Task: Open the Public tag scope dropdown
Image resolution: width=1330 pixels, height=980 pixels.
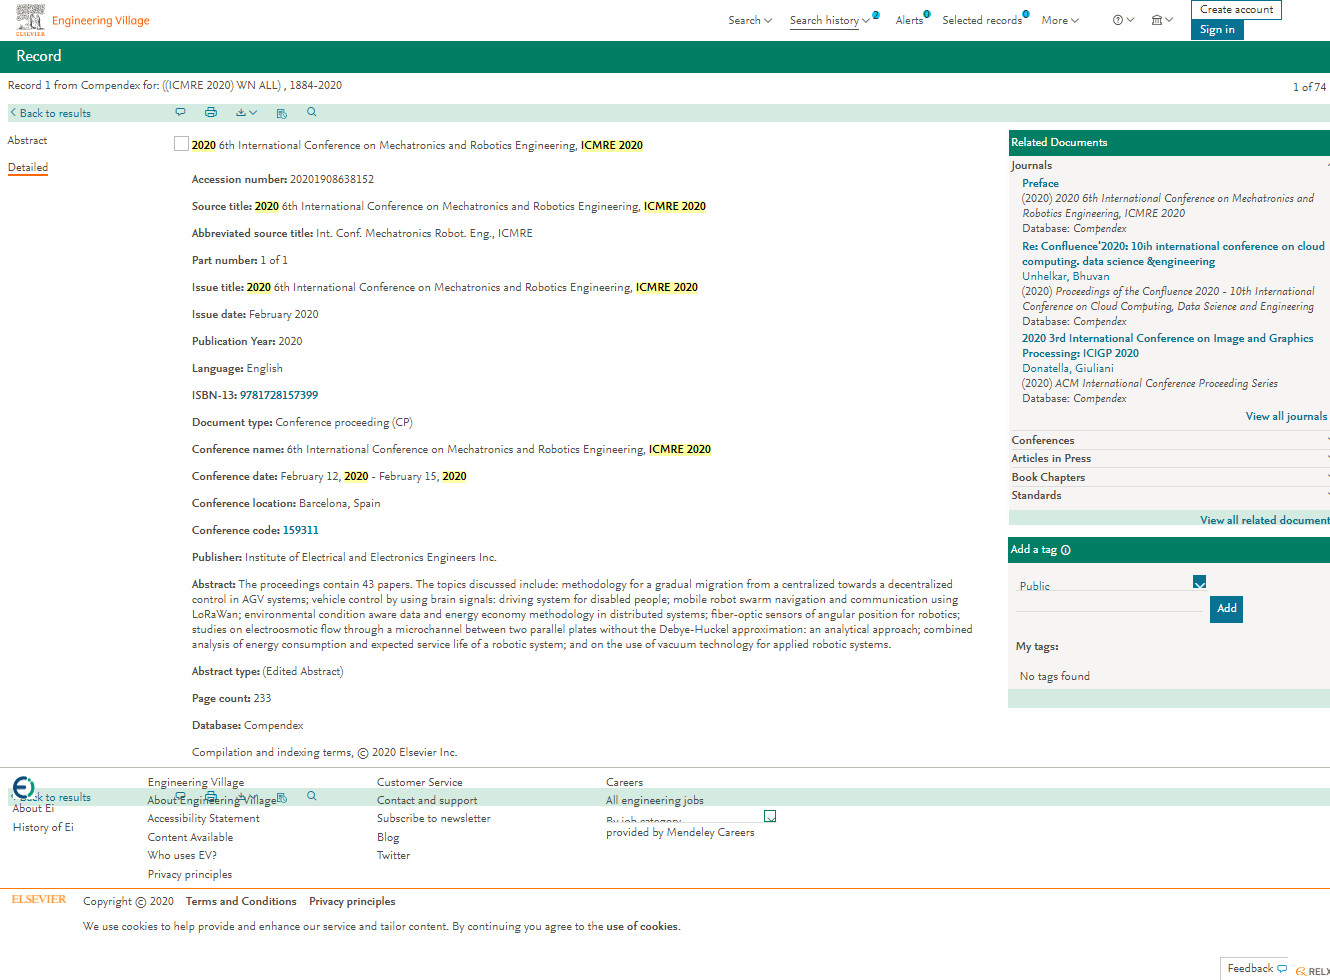Action: coord(1199,582)
